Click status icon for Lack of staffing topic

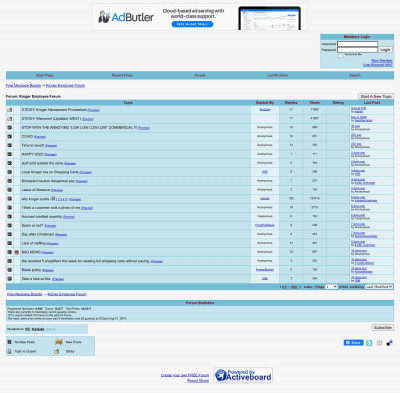[10, 243]
